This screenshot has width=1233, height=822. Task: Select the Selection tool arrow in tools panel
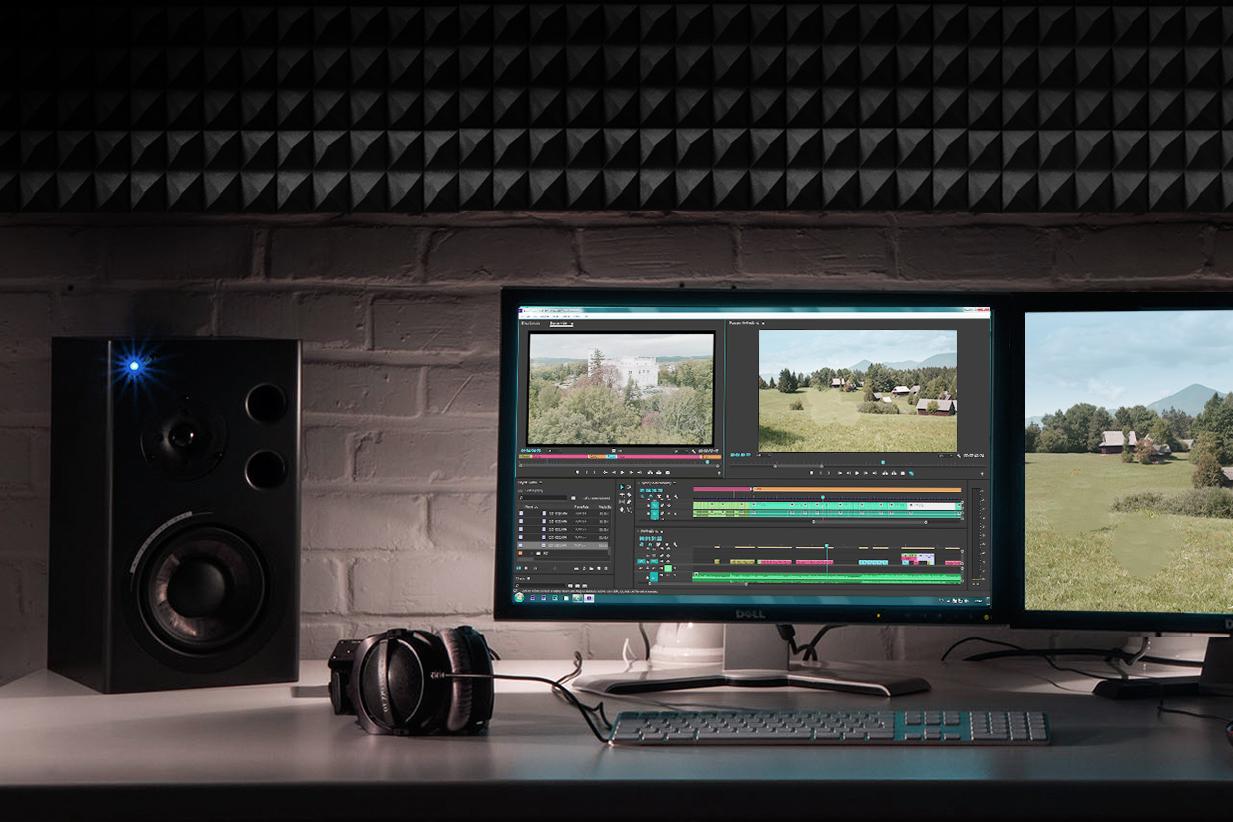coord(620,487)
